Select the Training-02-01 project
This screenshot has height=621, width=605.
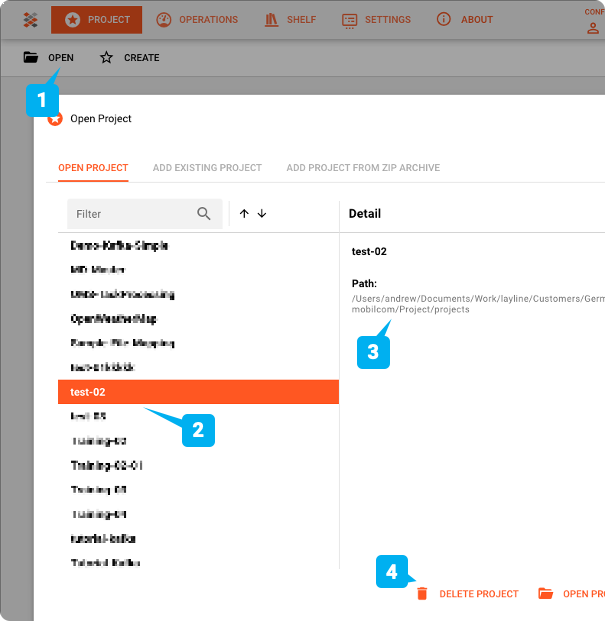pyautogui.click(x=107, y=466)
